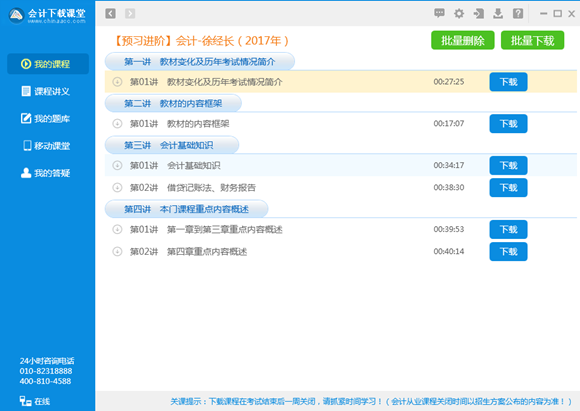The image size is (580, 411).
Task: Click 24小时咨询电话 label
Action: pos(47,361)
